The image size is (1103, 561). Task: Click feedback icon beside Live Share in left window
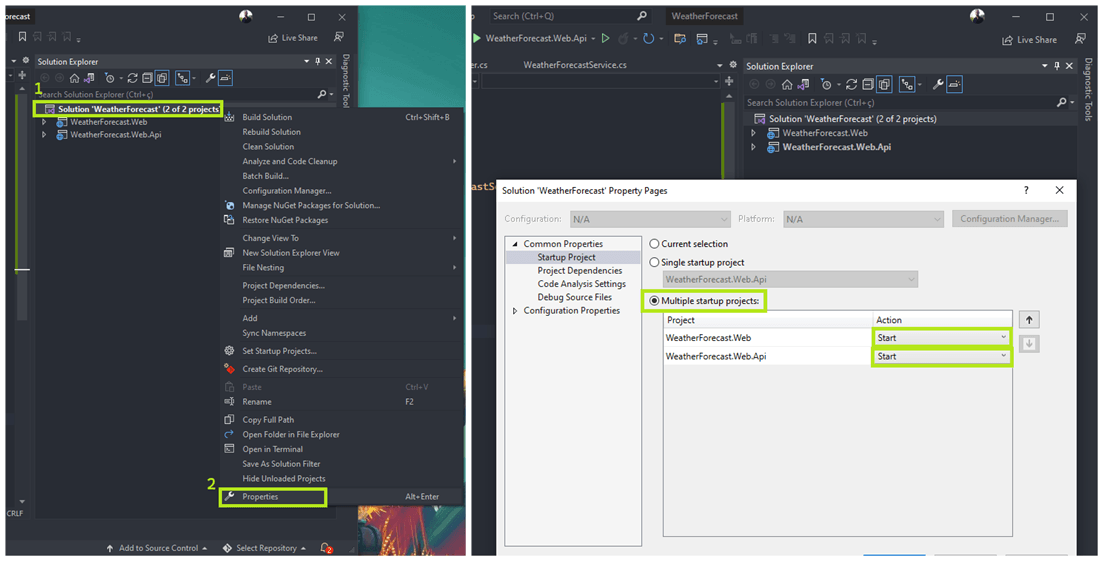pos(339,37)
